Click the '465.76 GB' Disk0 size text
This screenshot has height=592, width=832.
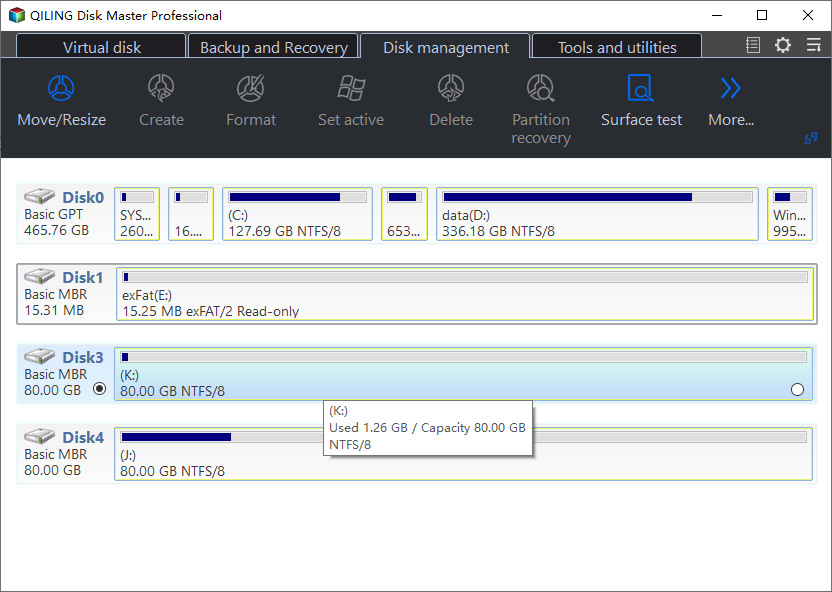coord(56,230)
